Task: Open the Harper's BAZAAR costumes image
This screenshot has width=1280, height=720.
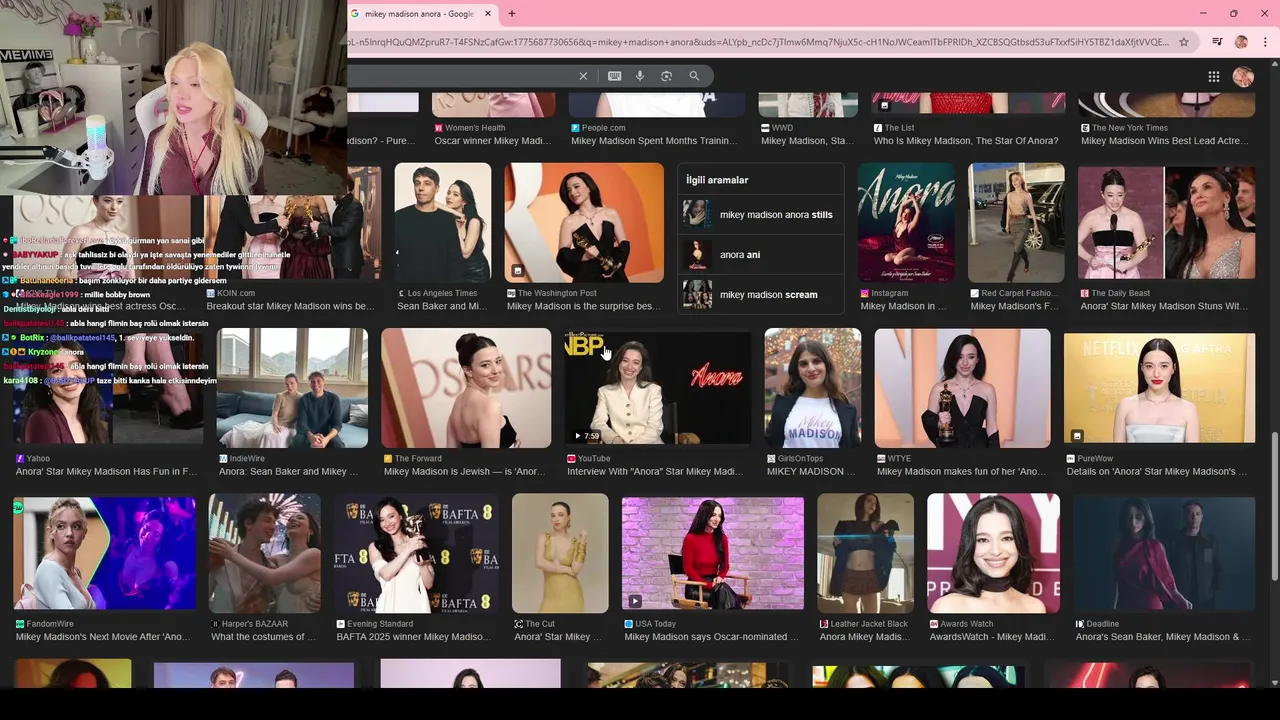Action: [264, 553]
